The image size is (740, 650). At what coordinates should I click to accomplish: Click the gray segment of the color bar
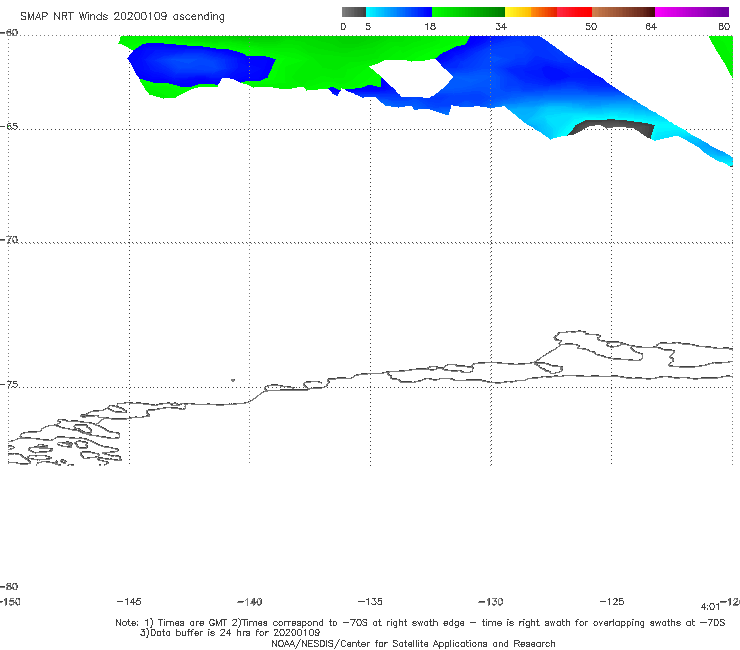[x=353, y=12]
